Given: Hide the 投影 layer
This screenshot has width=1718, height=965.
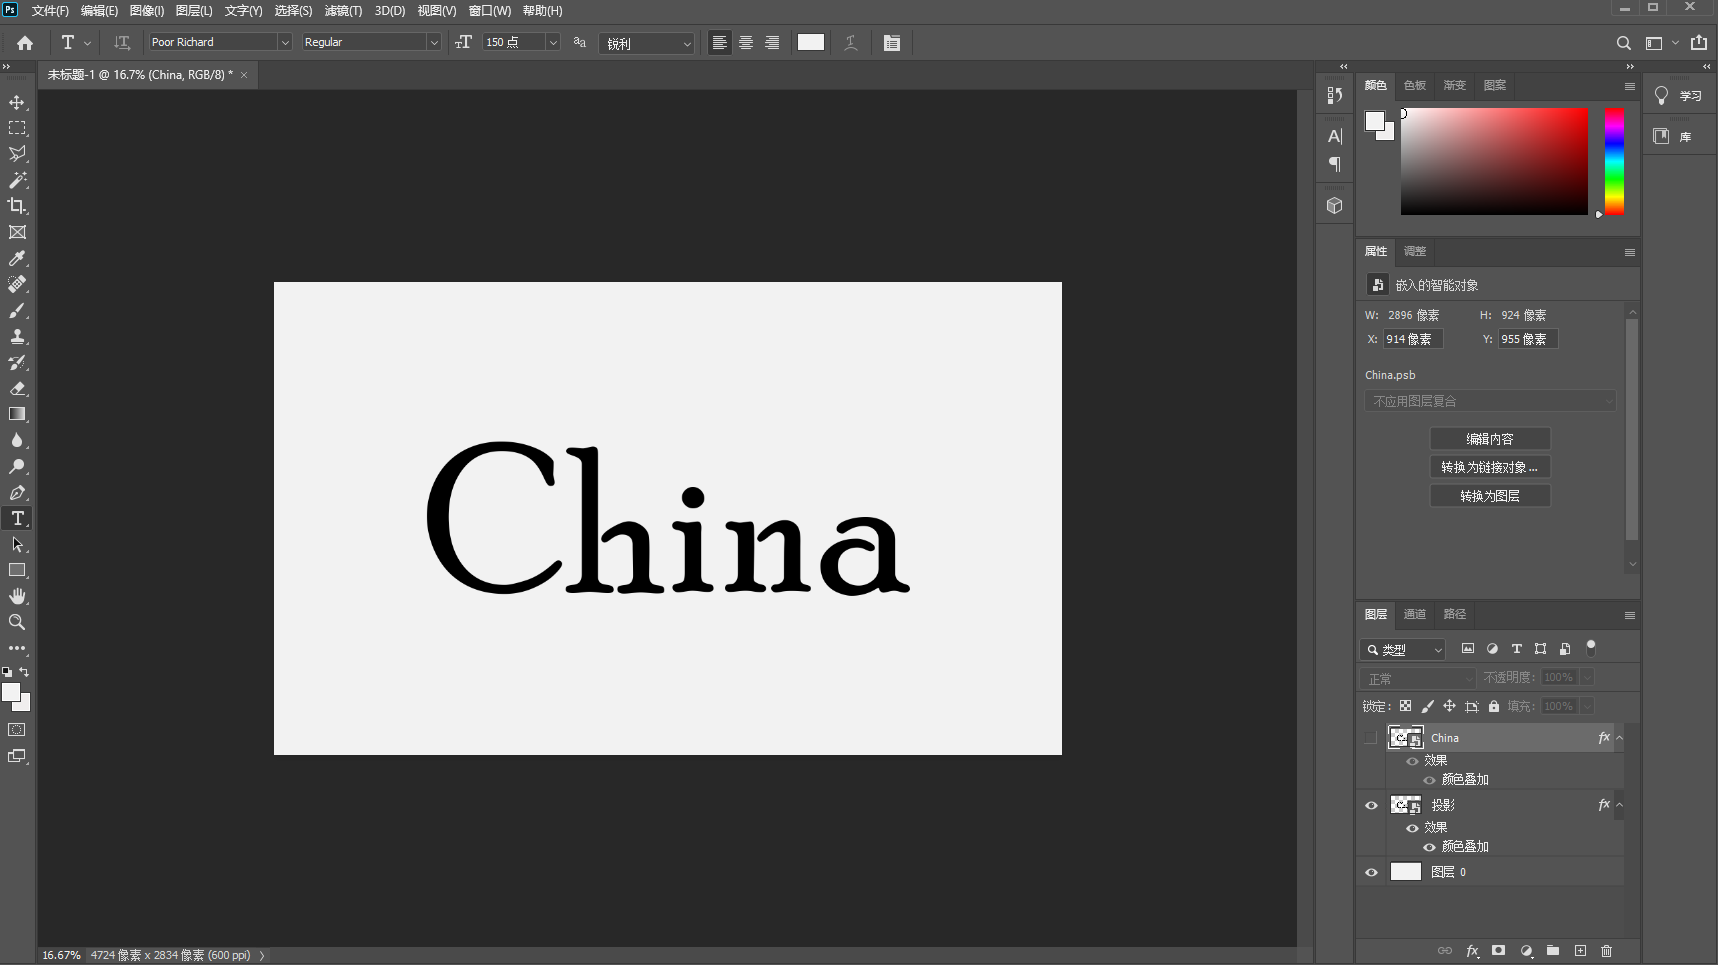Looking at the screenshot, I should pyautogui.click(x=1371, y=804).
